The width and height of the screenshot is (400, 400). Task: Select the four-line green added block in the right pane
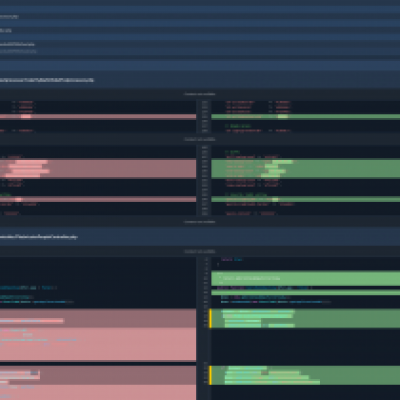pos(306,169)
